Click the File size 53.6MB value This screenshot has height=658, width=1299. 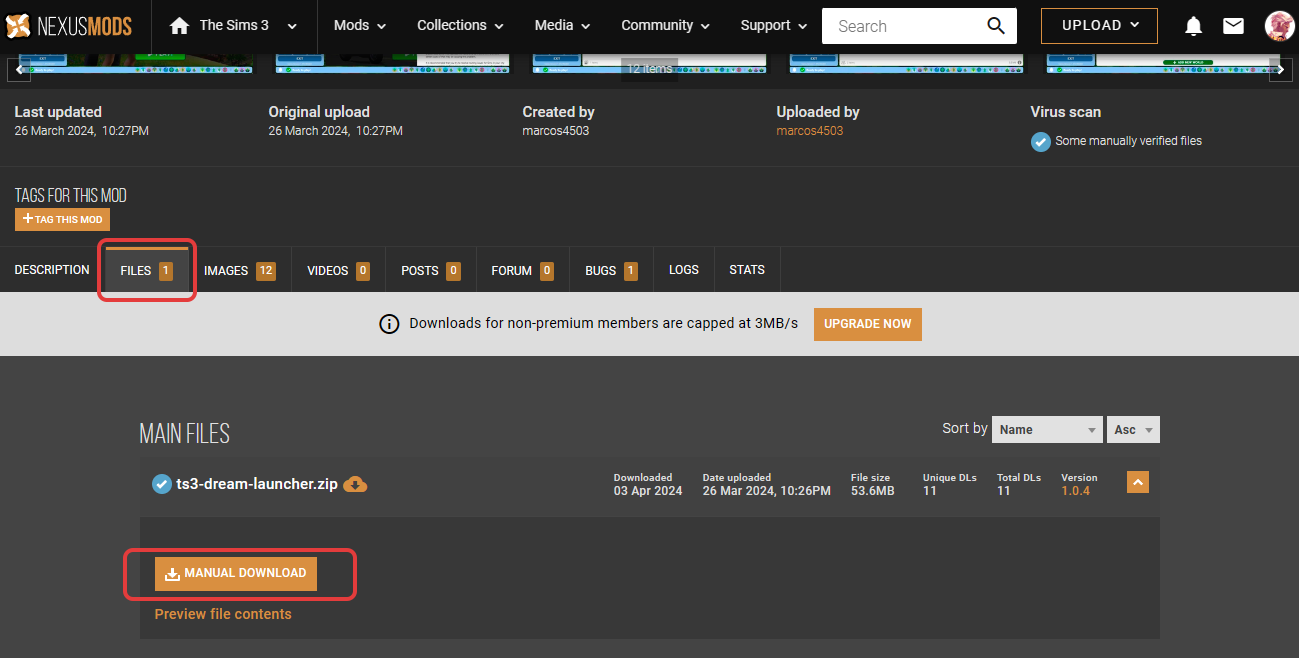pos(873,491)
